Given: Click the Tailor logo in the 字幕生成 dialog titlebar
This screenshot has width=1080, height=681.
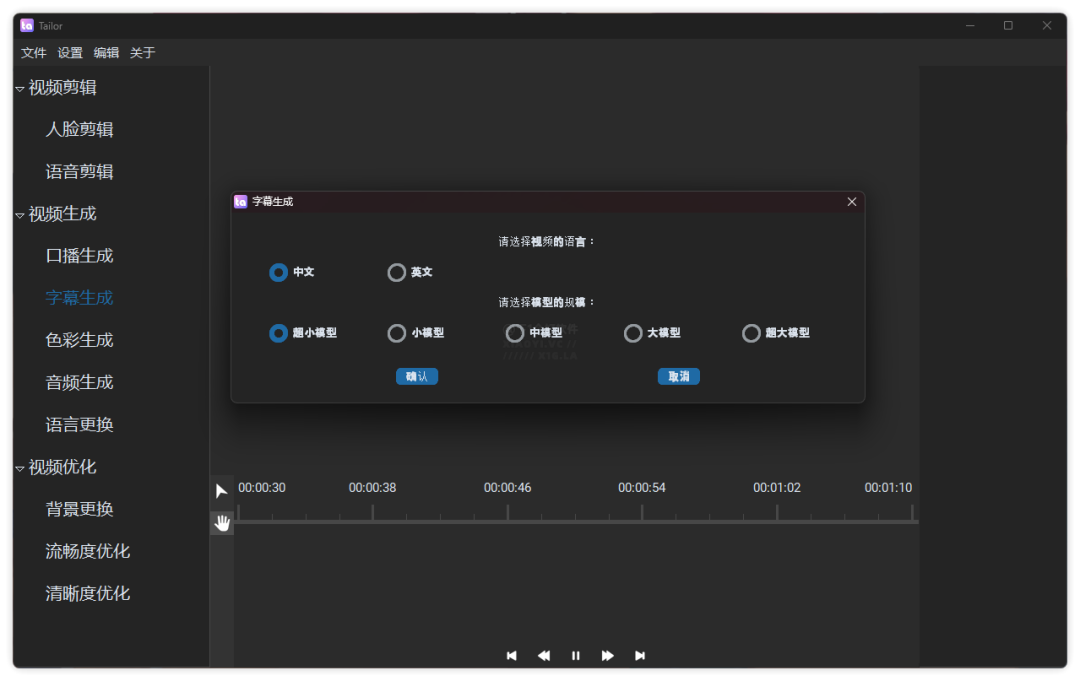Looking at the screenshot, I should tap(239, 201).
